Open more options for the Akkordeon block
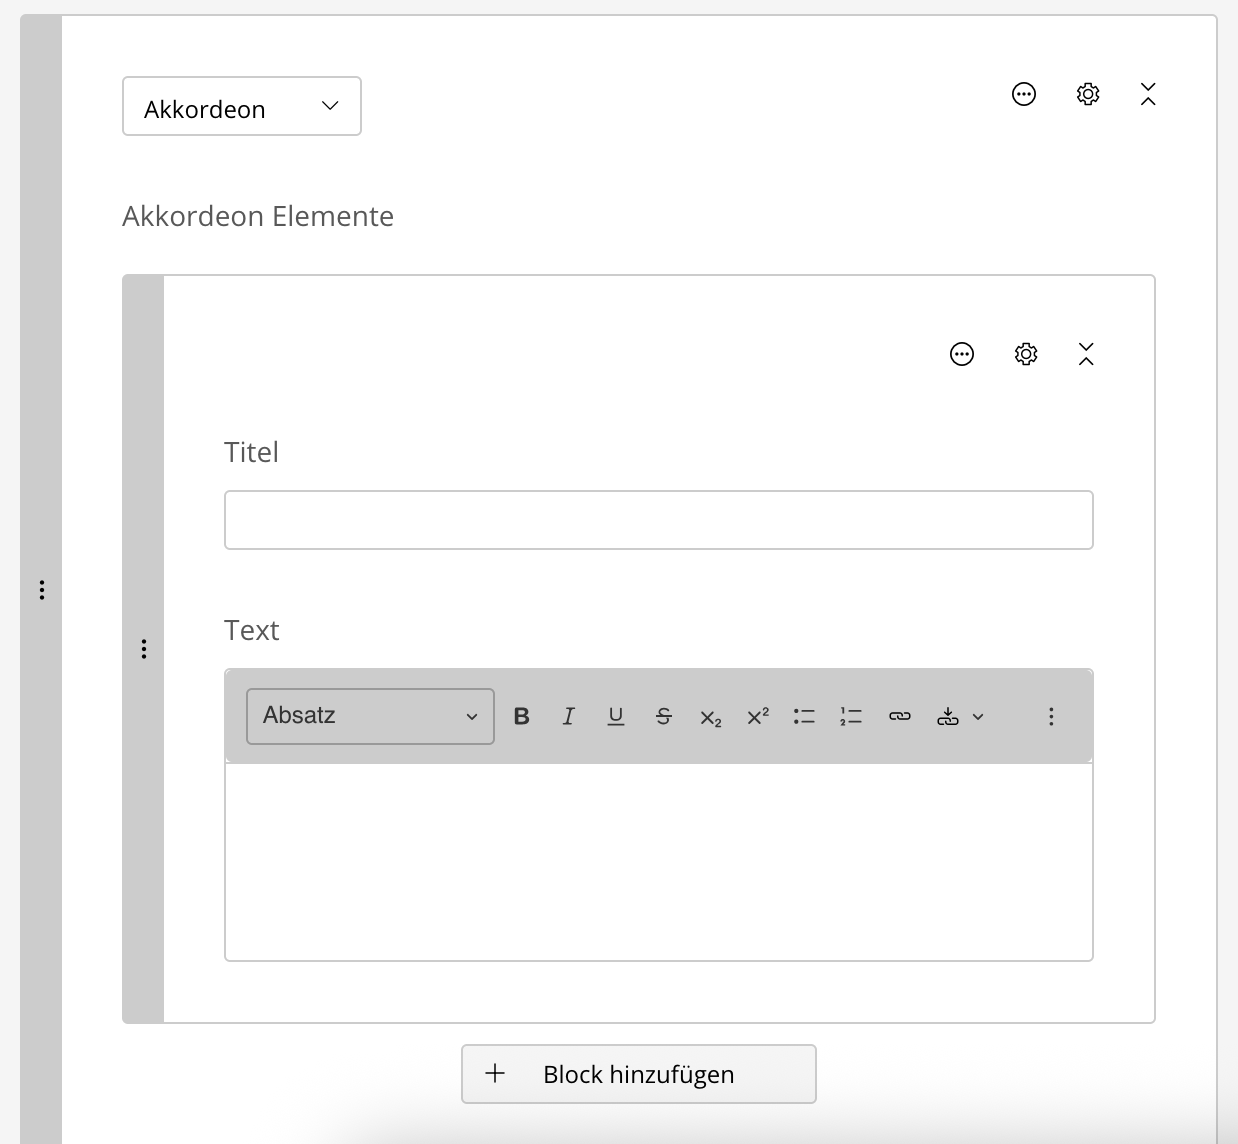Viewport: 1238px width, 1144px height. (x=1023, y=94)
